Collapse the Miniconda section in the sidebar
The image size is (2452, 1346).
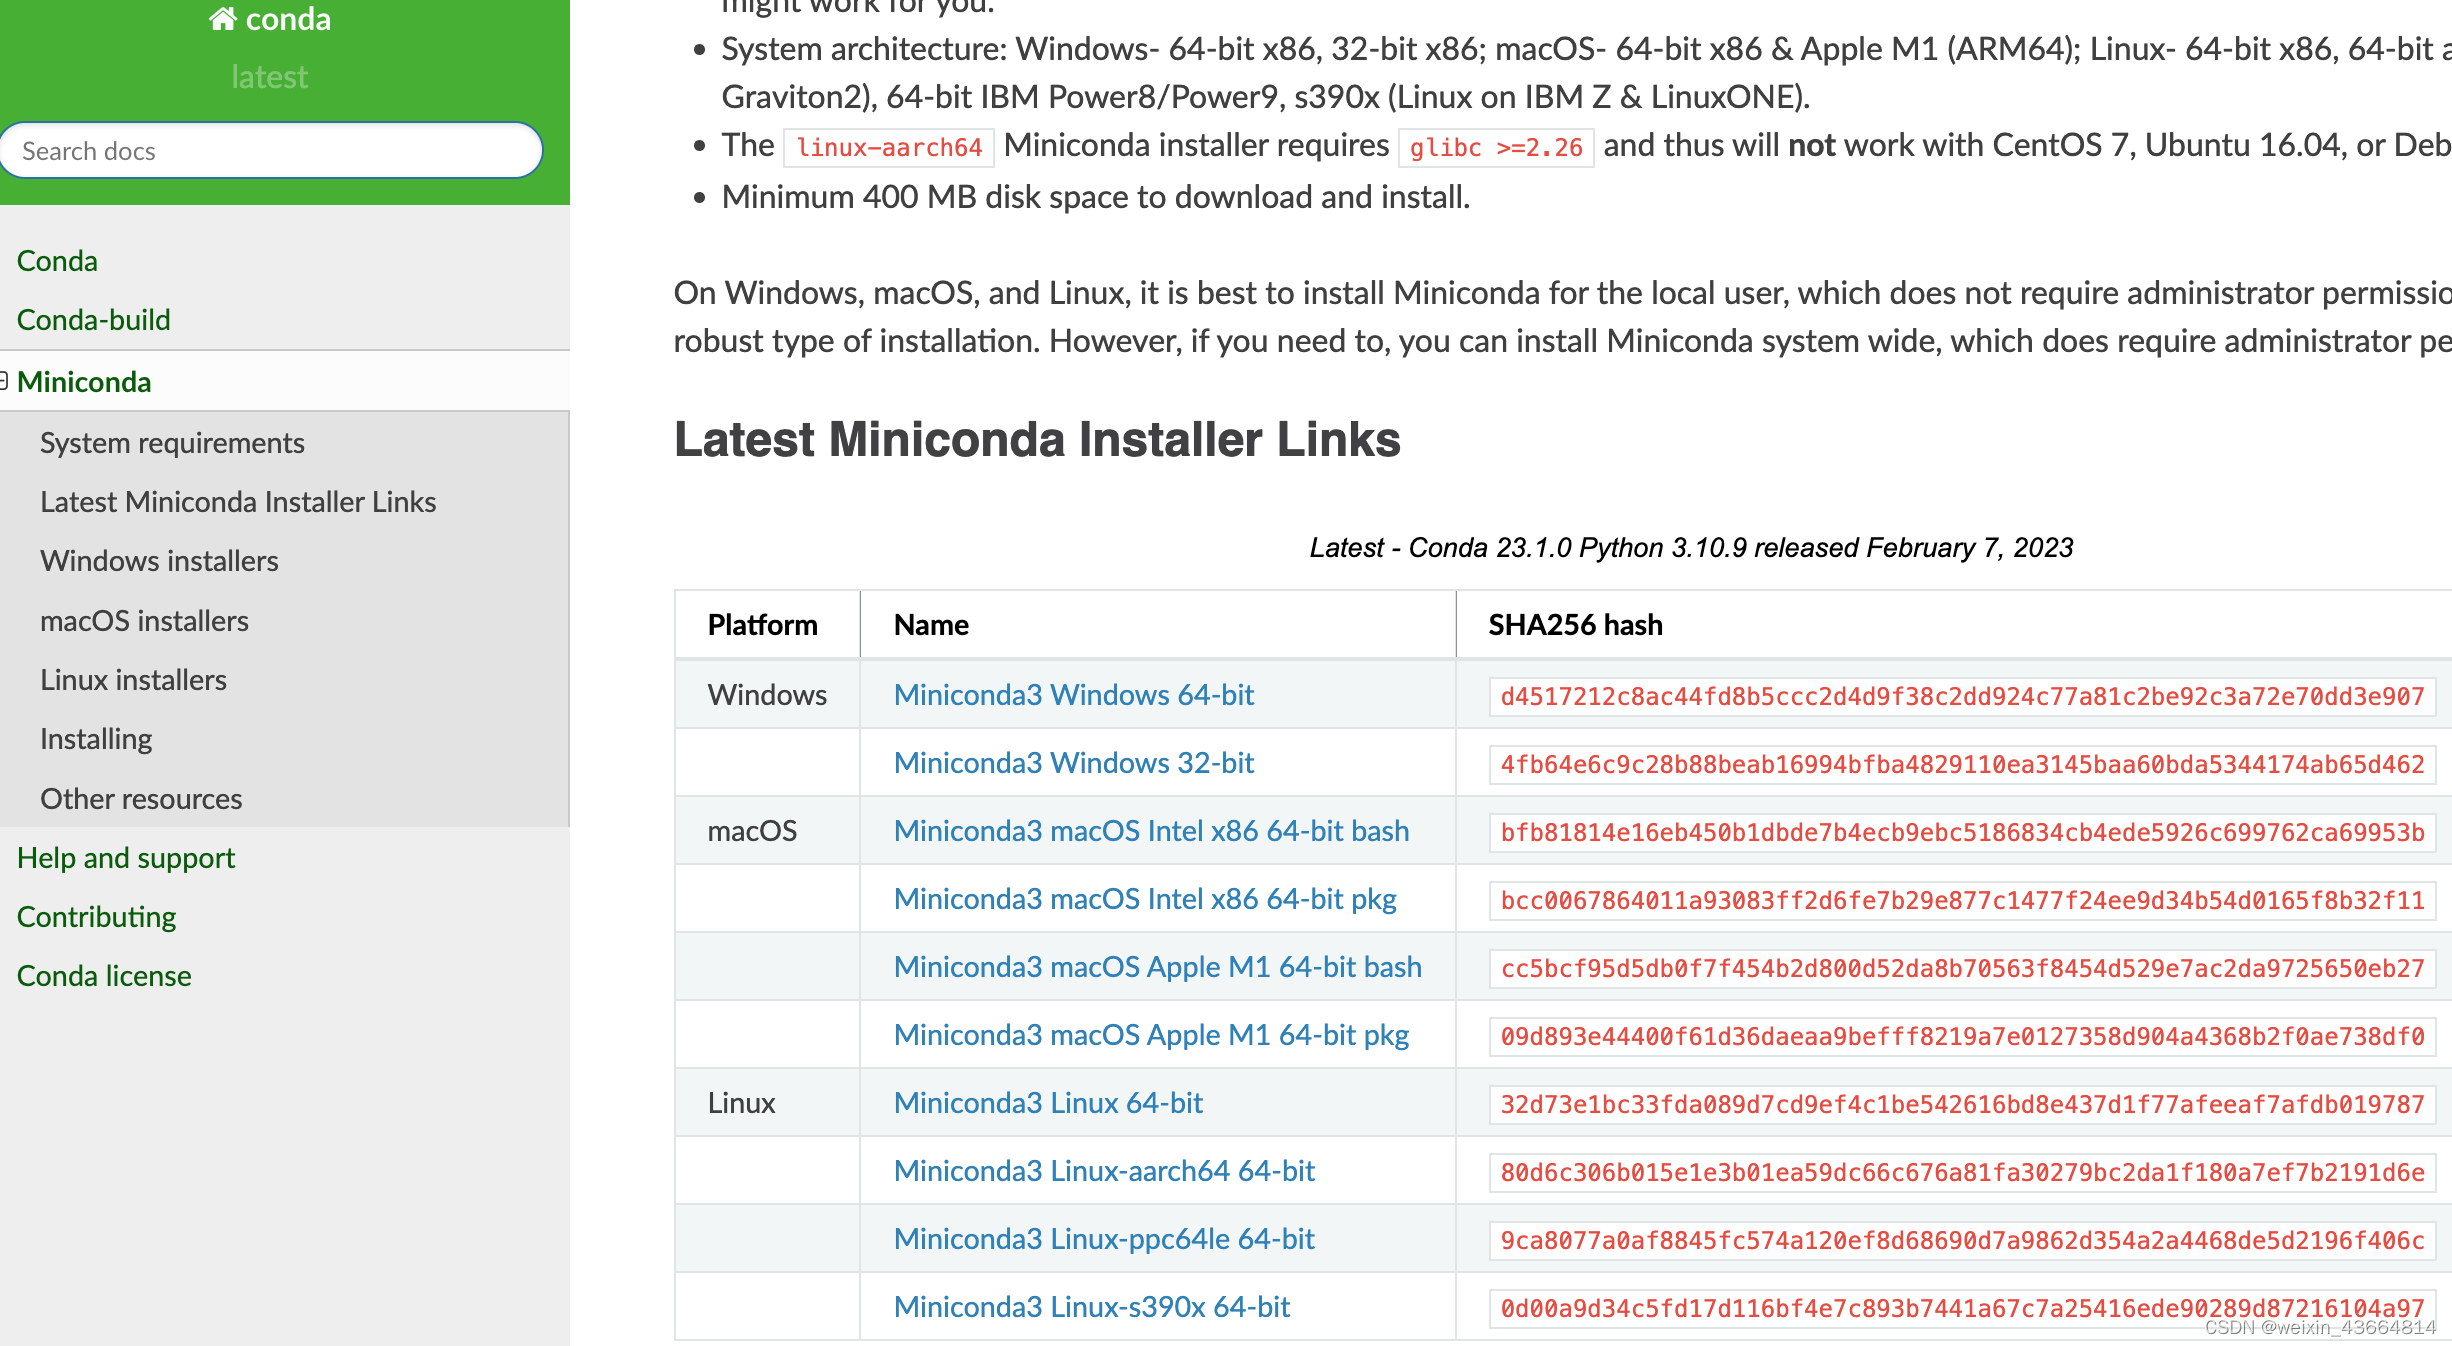[x=4, y=381]
